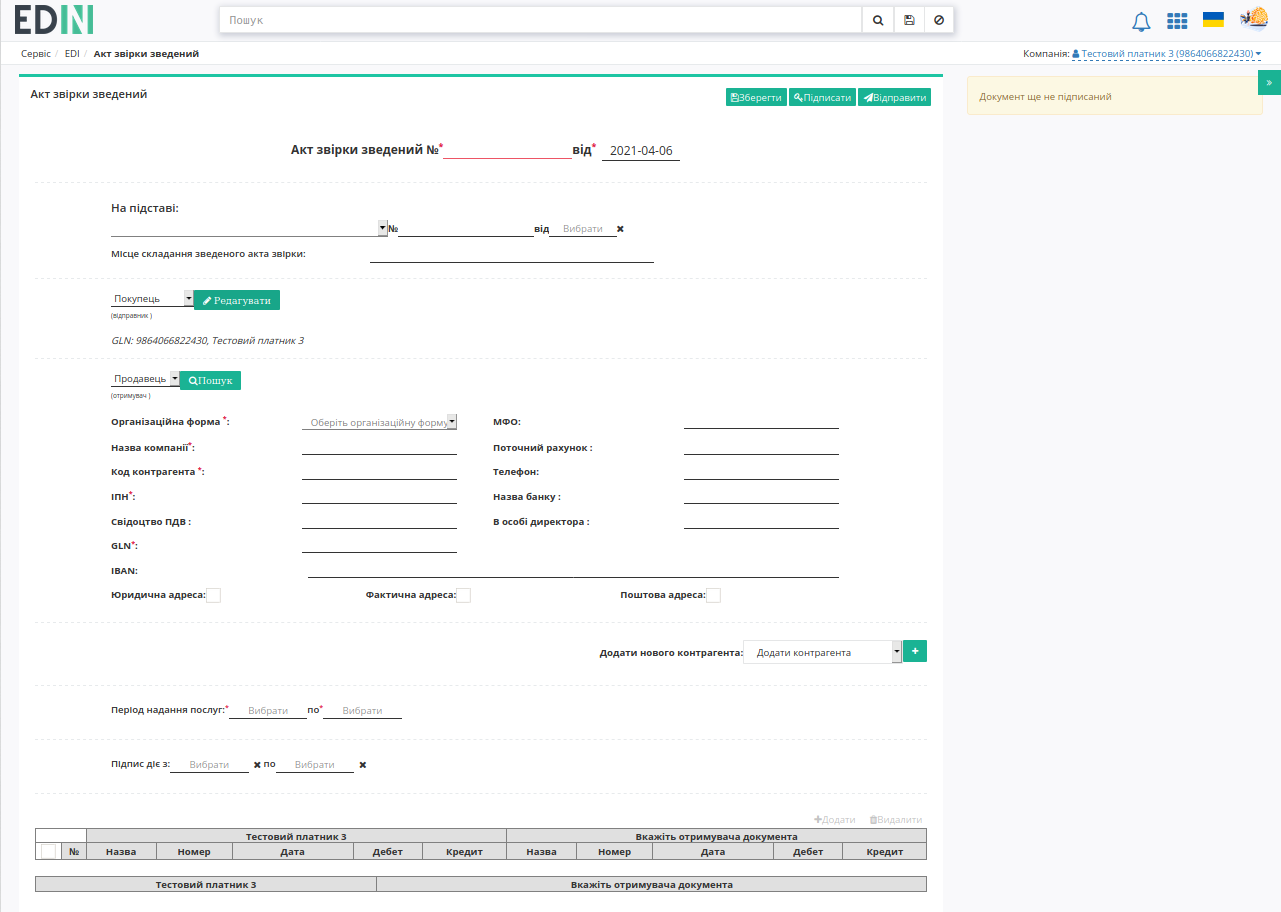Tick the Фактична адреса checkbox
The height and width of the screenshot is (912, 1281).
(463, 596)
